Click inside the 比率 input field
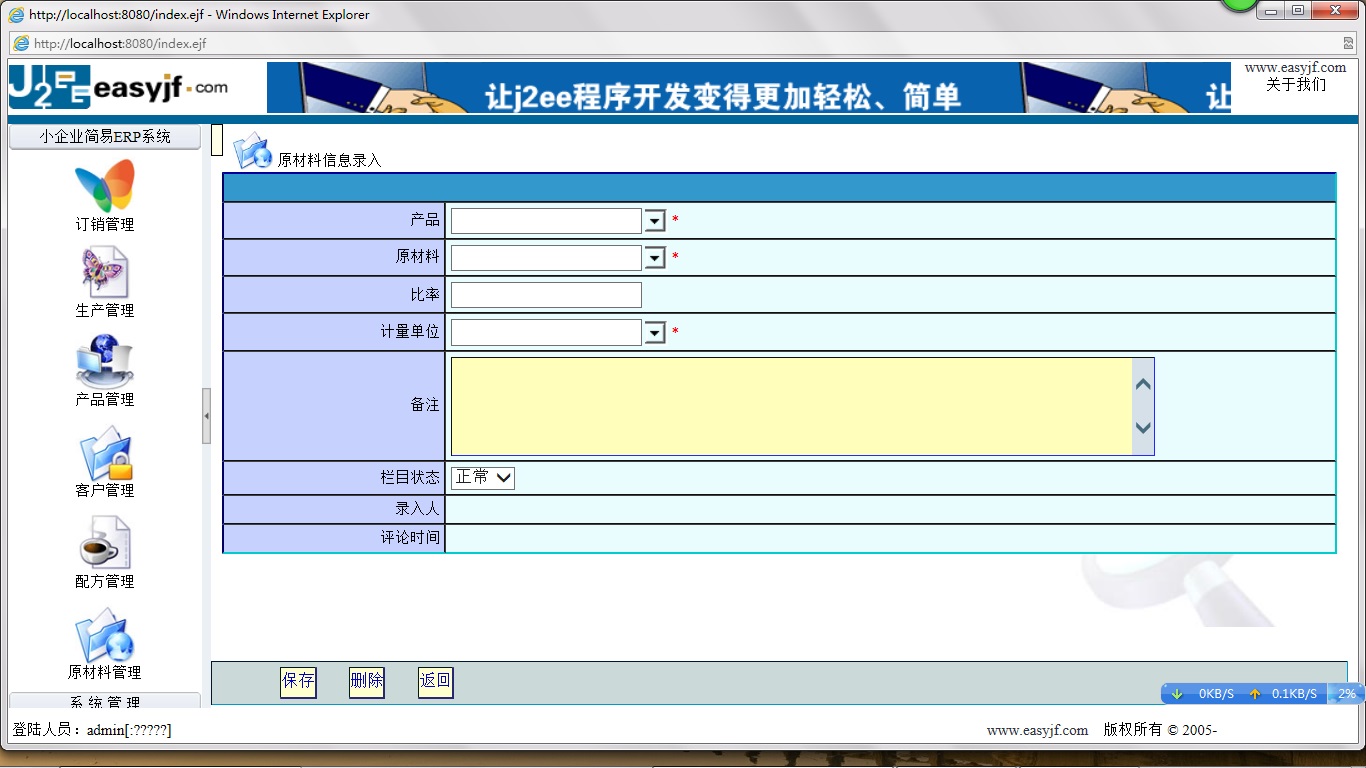The image size is (1366, 768). pos(546,295)
